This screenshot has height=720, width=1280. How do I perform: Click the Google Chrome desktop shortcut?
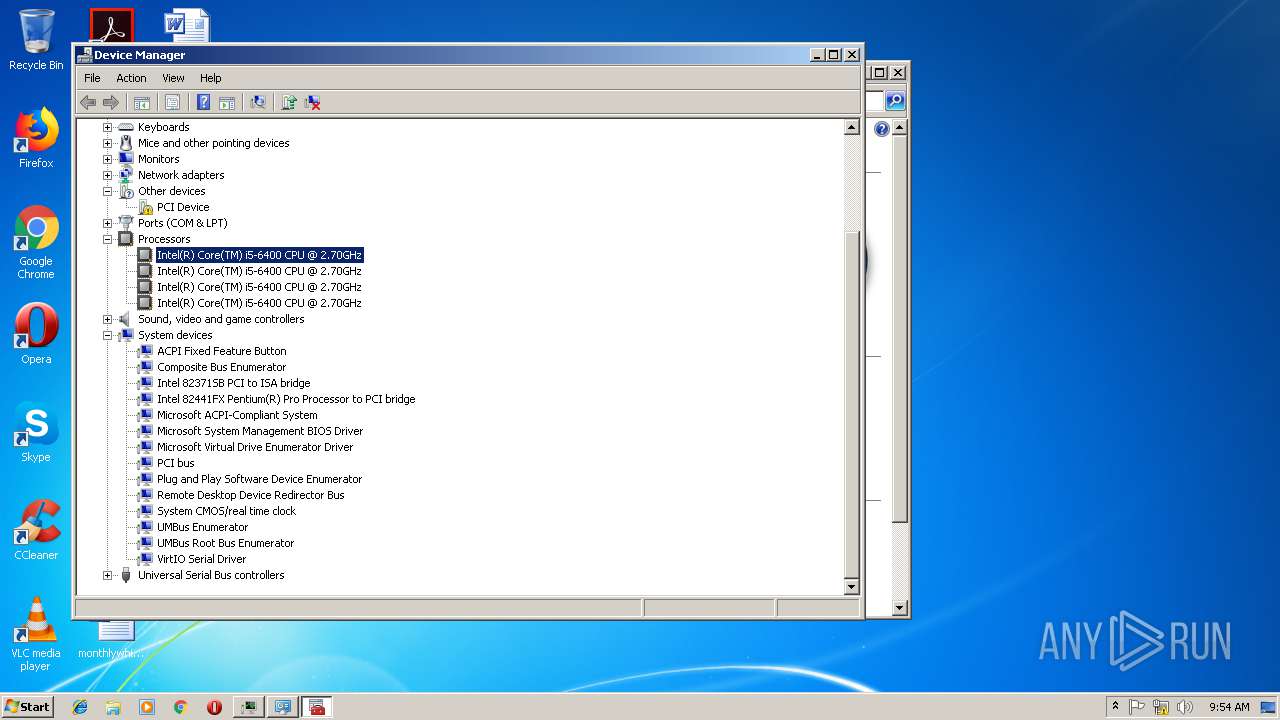(x=36, y=243)
